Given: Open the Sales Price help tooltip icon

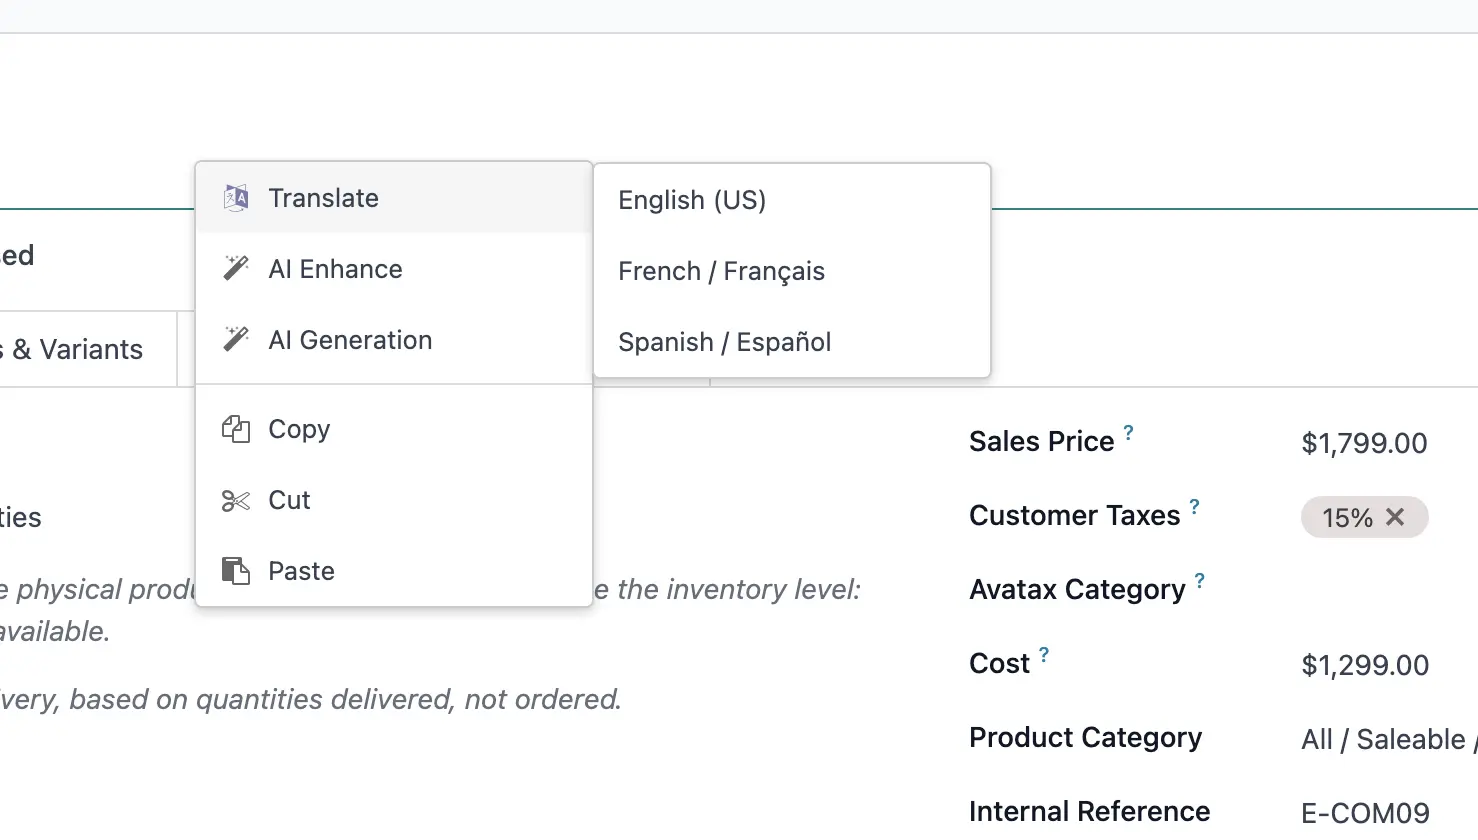Looking at the screenshot, I should pyautogui.click(x=1130, y=431).
